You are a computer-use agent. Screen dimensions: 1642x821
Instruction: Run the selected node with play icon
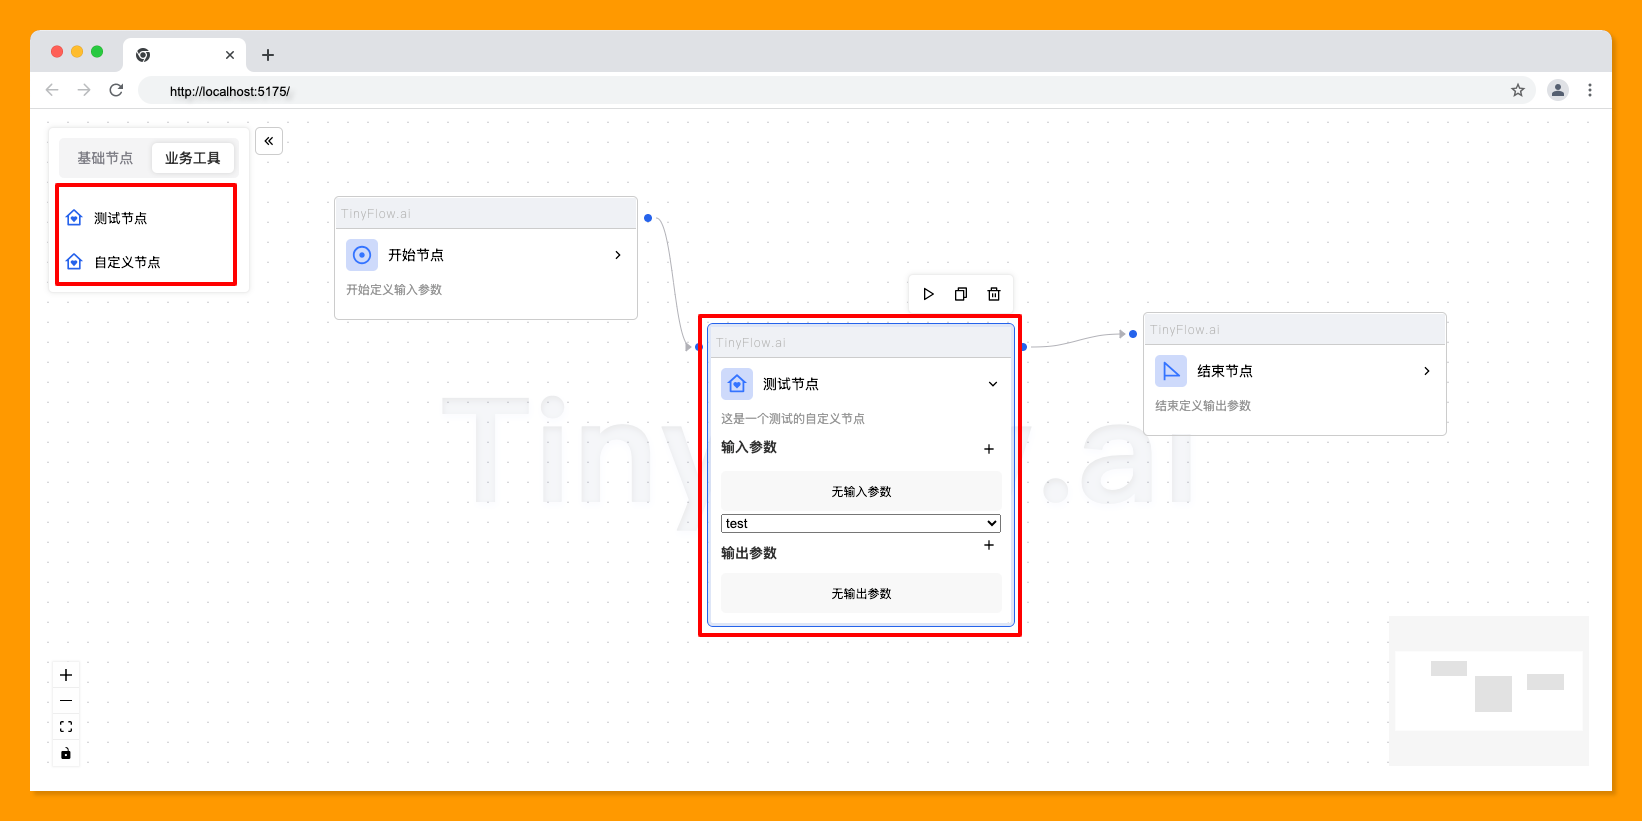point(929,294)
